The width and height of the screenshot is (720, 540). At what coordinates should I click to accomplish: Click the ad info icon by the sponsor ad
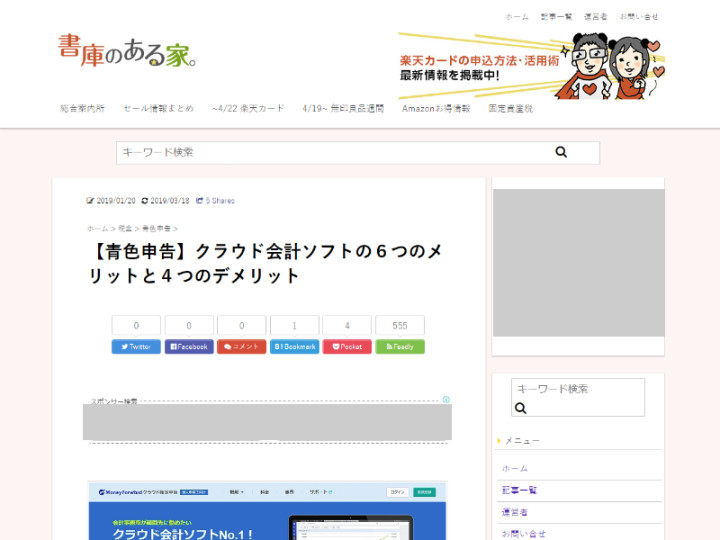[x=446, y=399]
